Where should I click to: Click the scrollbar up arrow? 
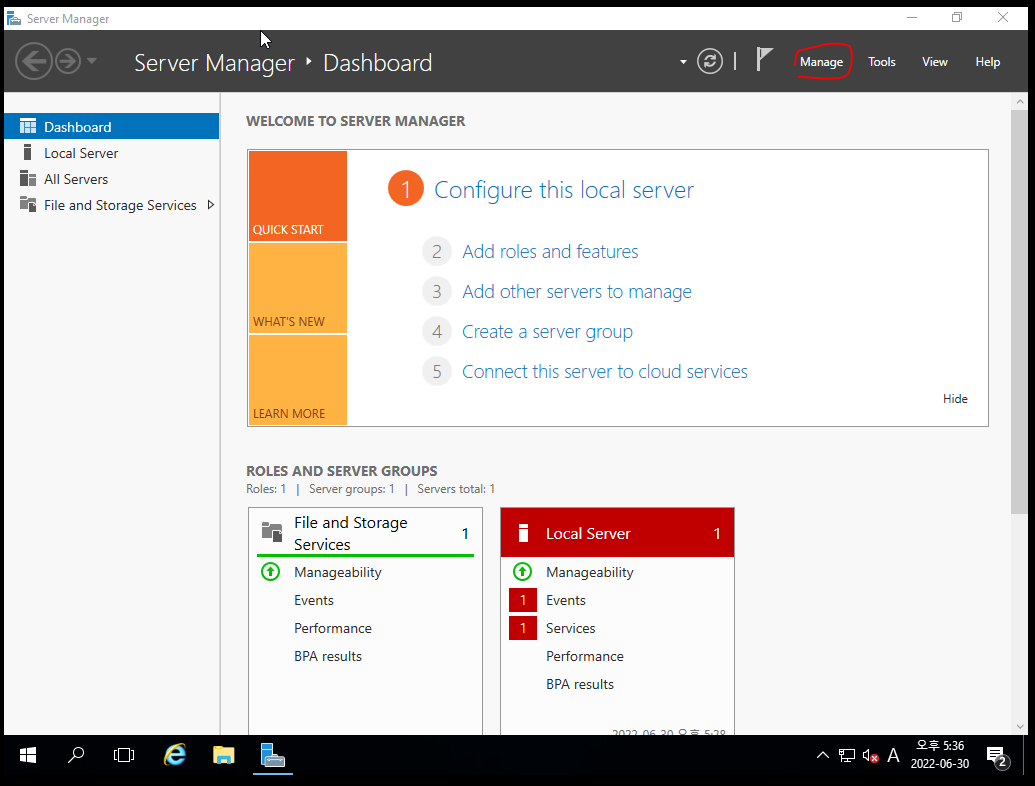click(1020, 102)
